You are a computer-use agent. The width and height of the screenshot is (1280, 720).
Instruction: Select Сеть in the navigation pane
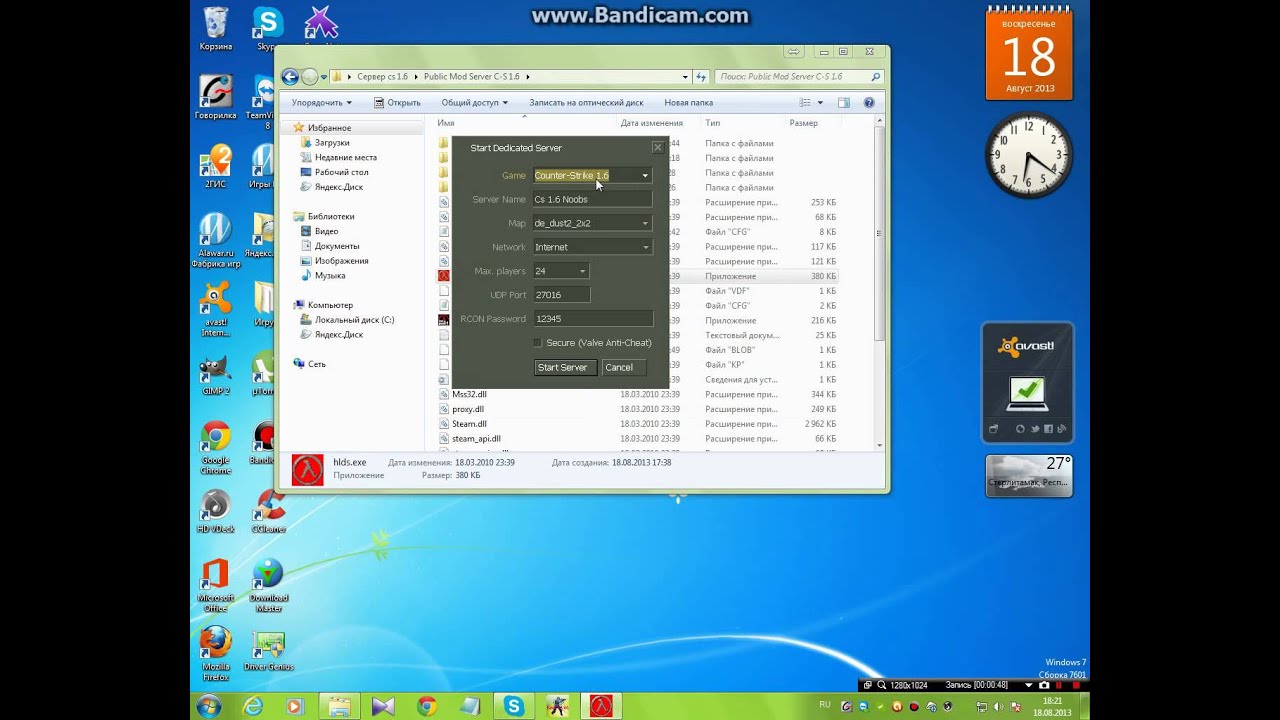316,364
